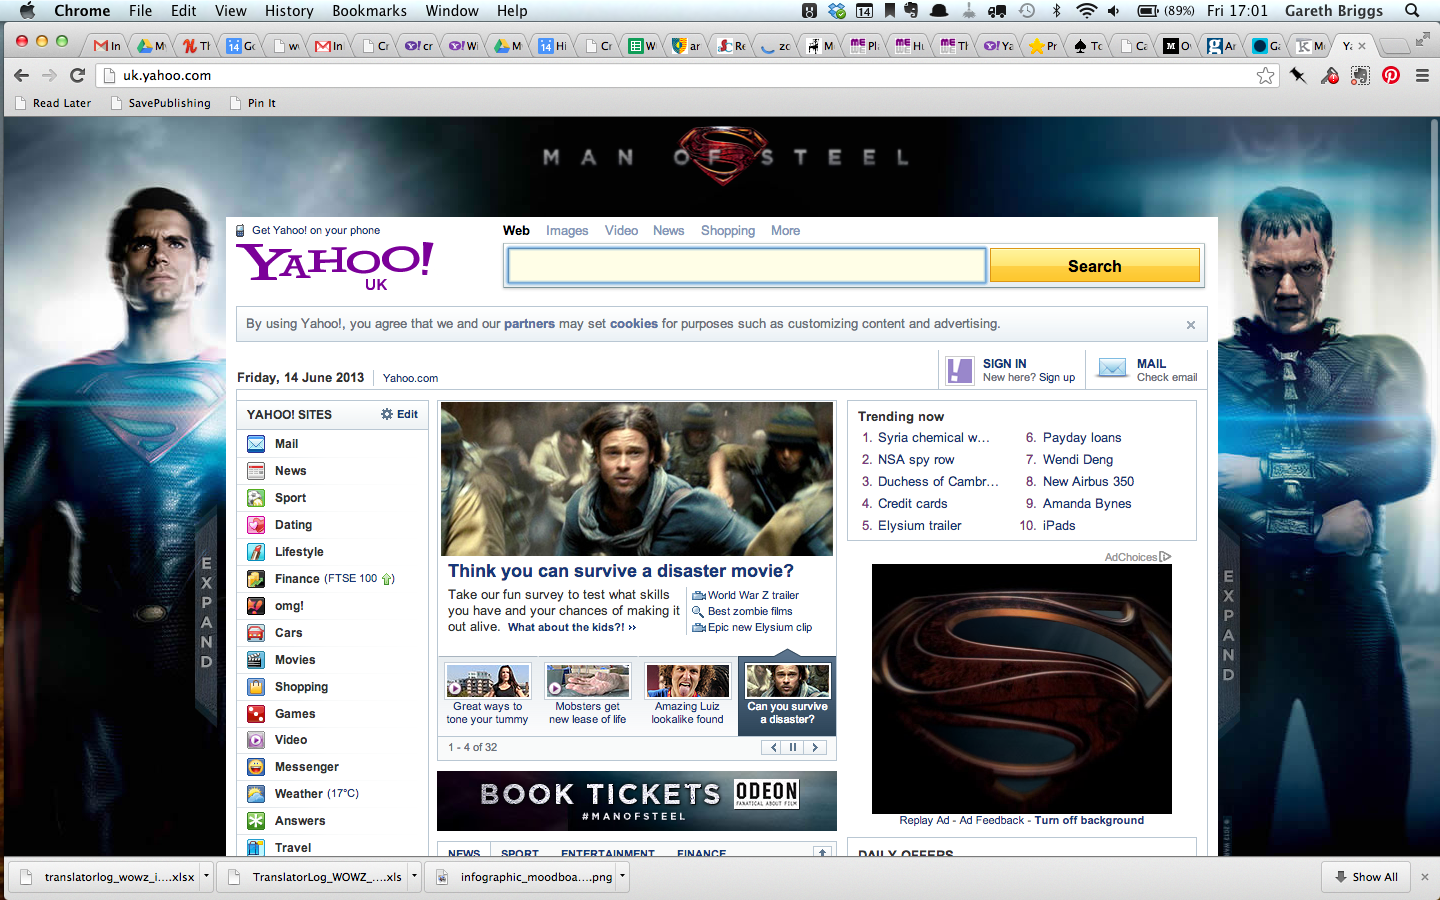1440x900 pixels.
Task: Click the Edit gear icon for Yahoo! Sites
Action: 387,414
